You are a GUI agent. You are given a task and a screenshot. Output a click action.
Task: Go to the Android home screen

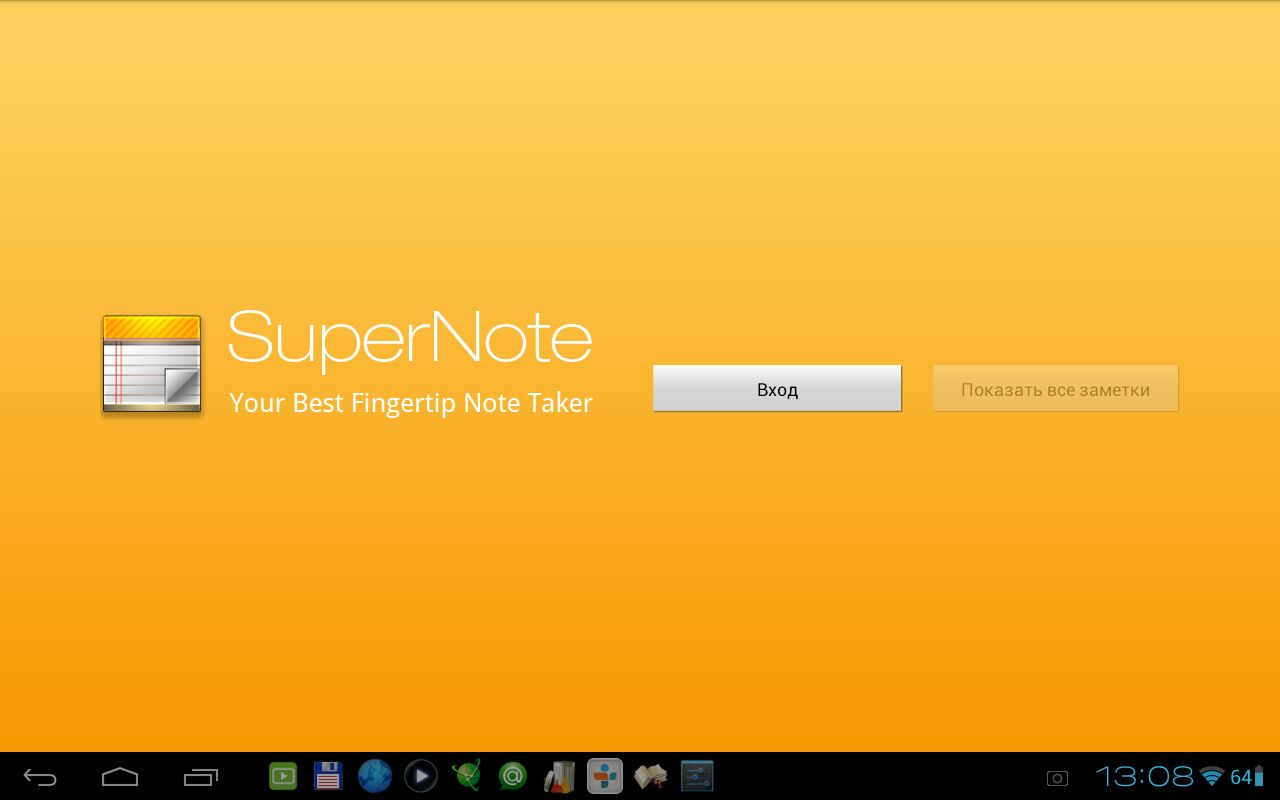120,777
